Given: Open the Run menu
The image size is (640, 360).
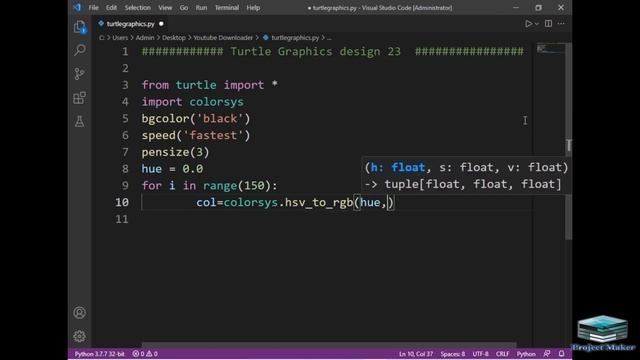Looking at the screenshot, I should pyautogui.click(x=201, y=8).
